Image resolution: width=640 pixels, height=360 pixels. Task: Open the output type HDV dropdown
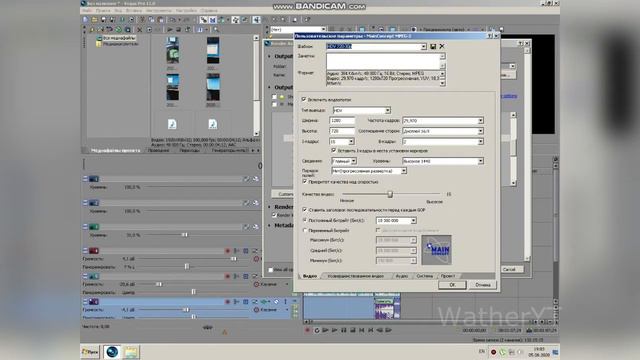pos(387,110)
